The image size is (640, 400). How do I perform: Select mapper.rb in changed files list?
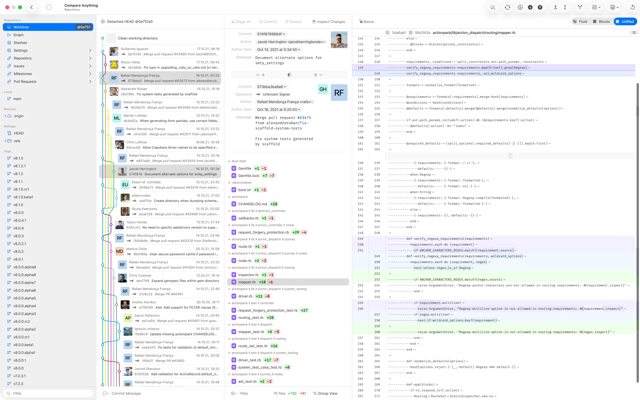(x=288, y=282)
